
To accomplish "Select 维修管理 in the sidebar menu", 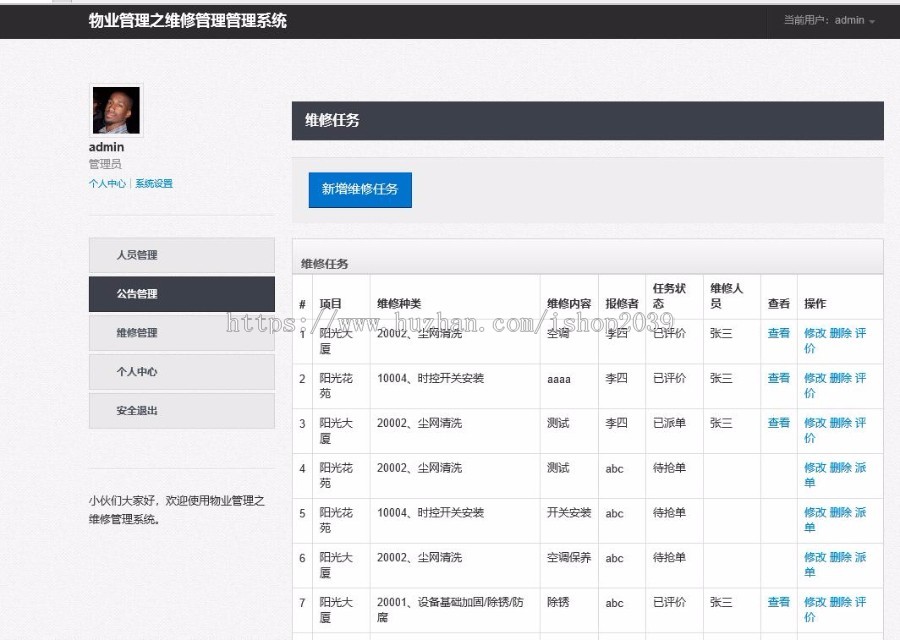I will pyautogui.click(x=182, y=333).
